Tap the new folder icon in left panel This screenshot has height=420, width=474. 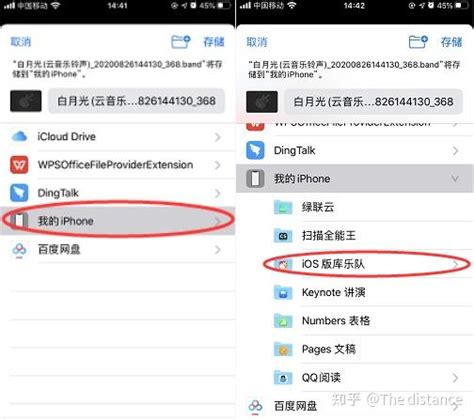pos(181,42)
